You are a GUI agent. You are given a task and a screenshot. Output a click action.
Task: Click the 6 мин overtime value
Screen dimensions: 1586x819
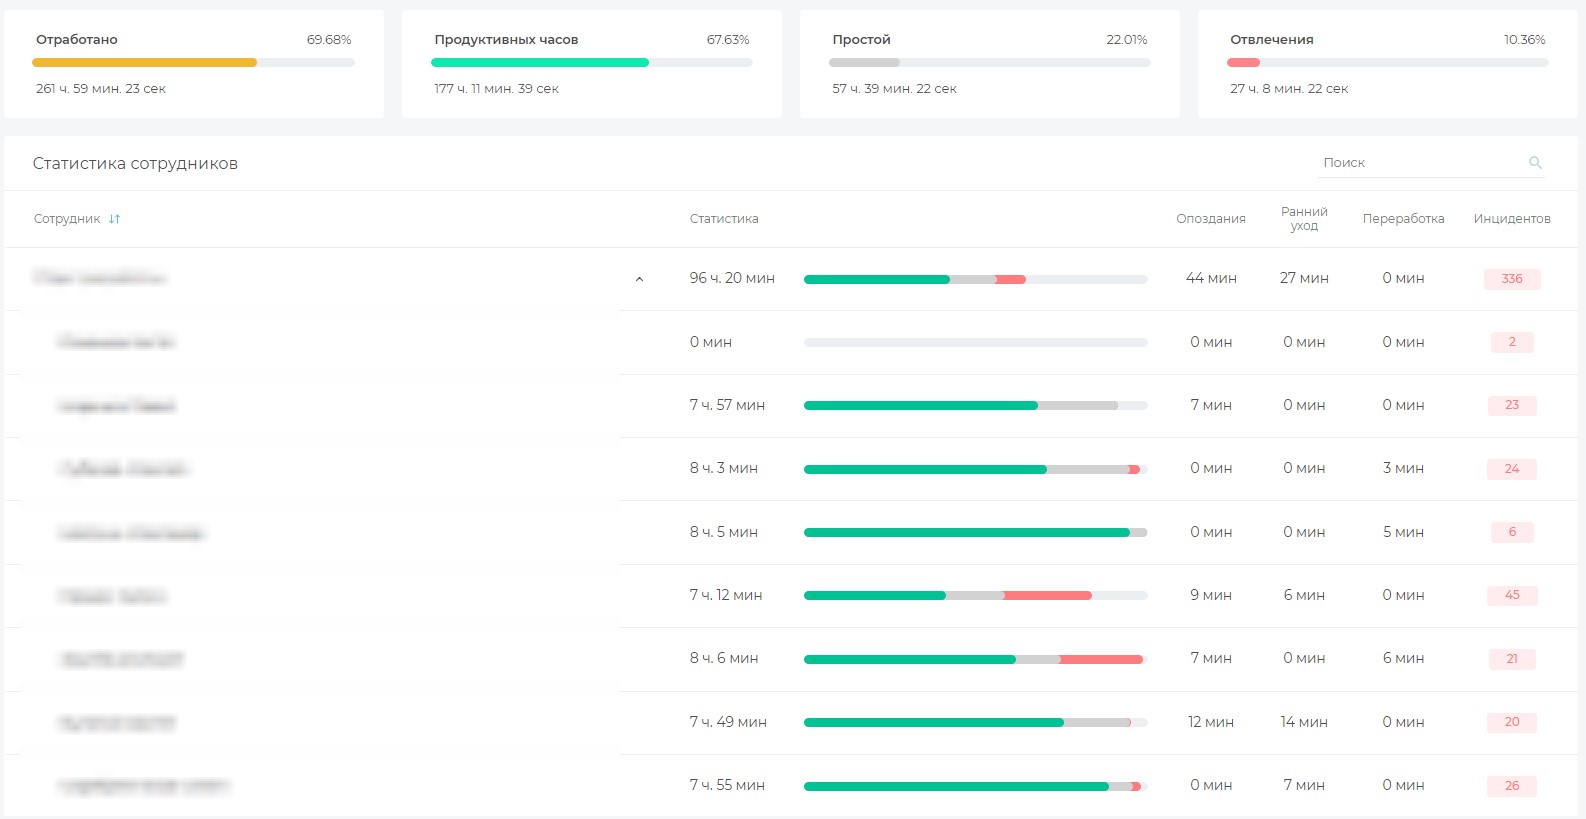point(1403,658)
